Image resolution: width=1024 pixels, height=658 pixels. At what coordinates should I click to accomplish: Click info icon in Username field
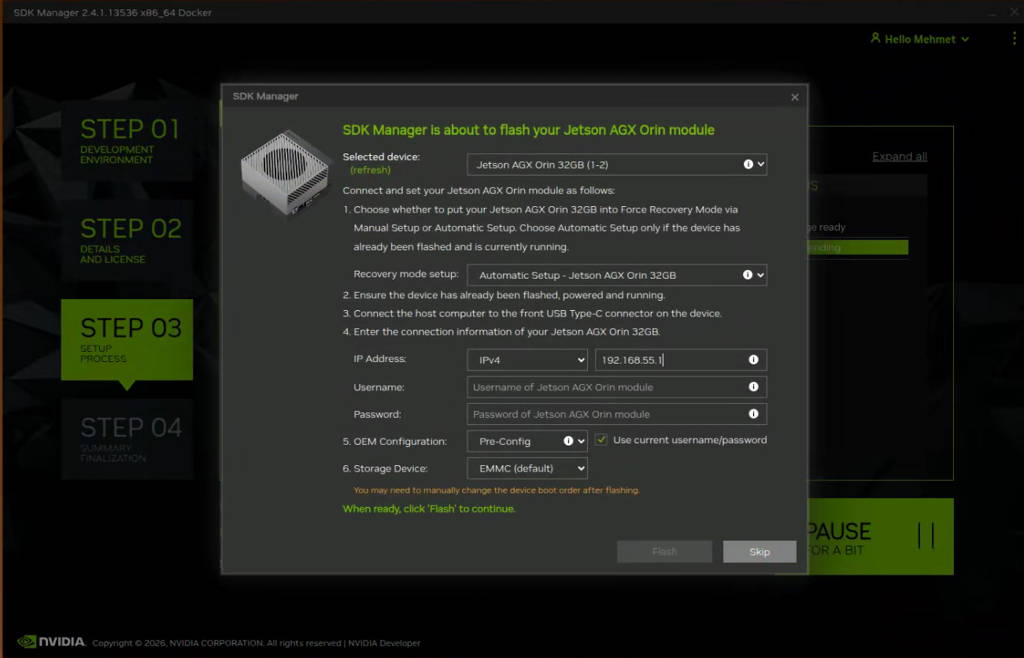point(754,387)
